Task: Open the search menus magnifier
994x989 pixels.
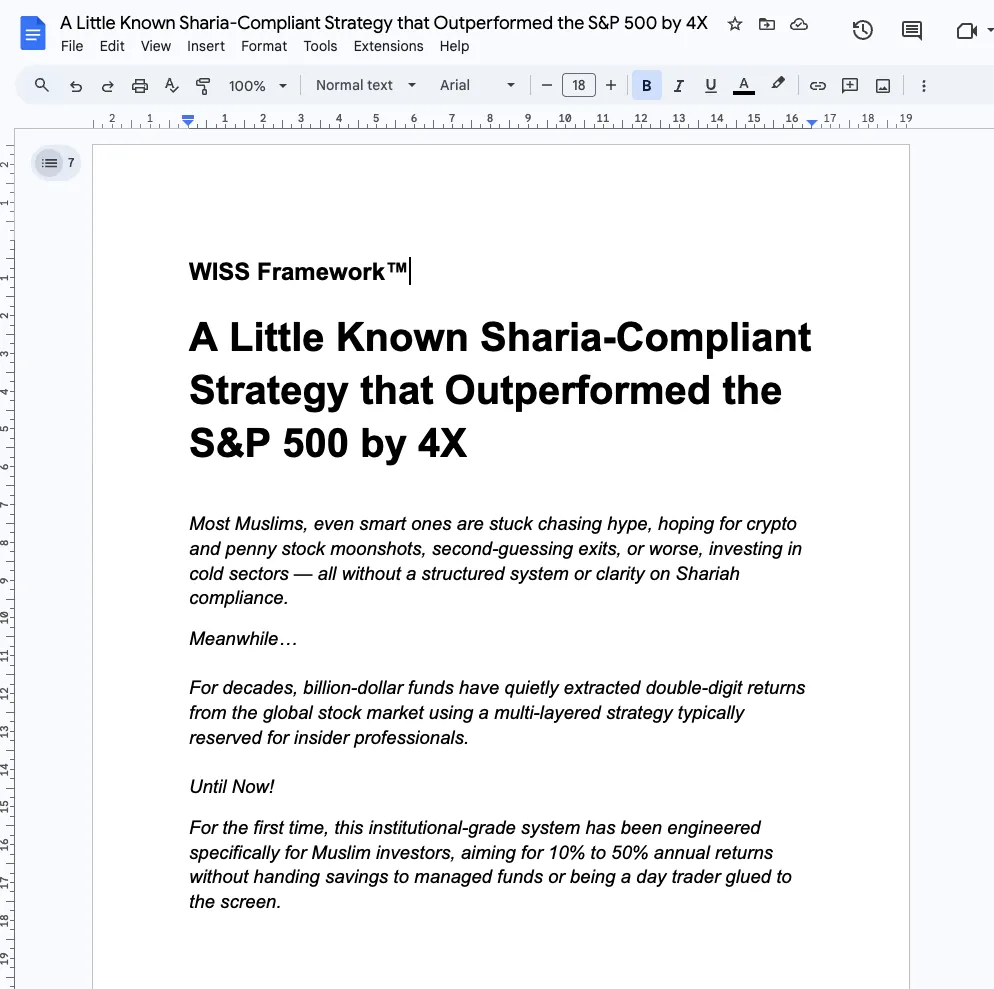Action: coord(42,85)
